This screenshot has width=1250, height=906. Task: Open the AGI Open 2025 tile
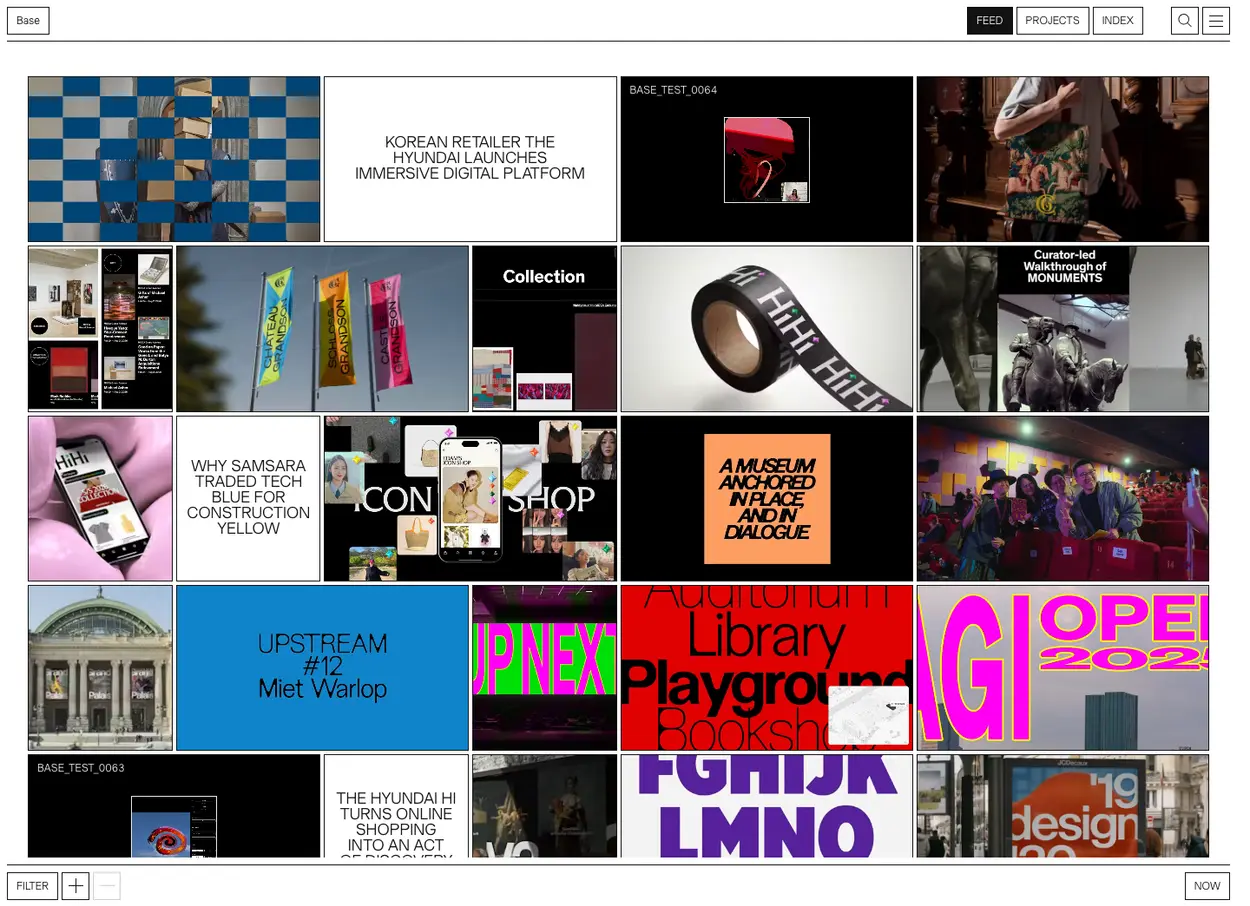click(1063, 668)
